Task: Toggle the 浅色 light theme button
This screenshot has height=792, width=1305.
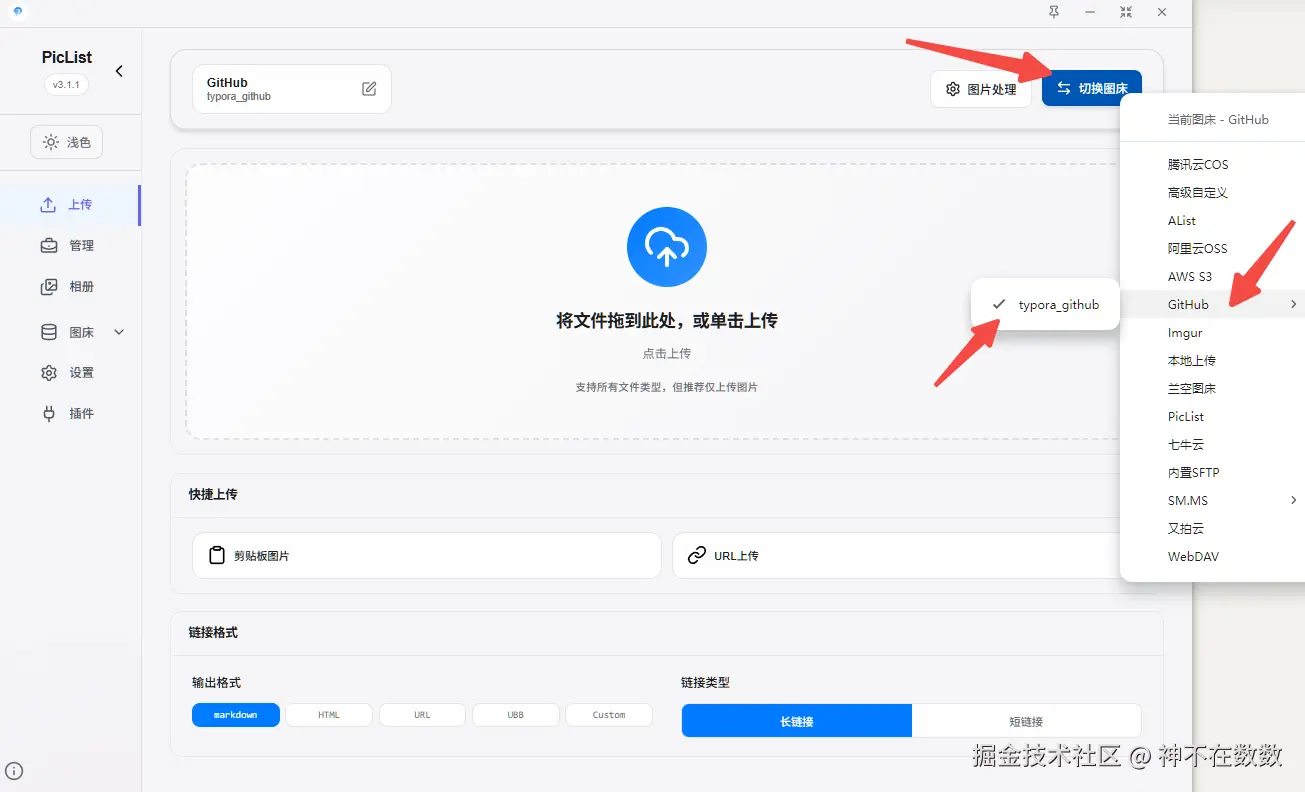Action: (67, 143)
